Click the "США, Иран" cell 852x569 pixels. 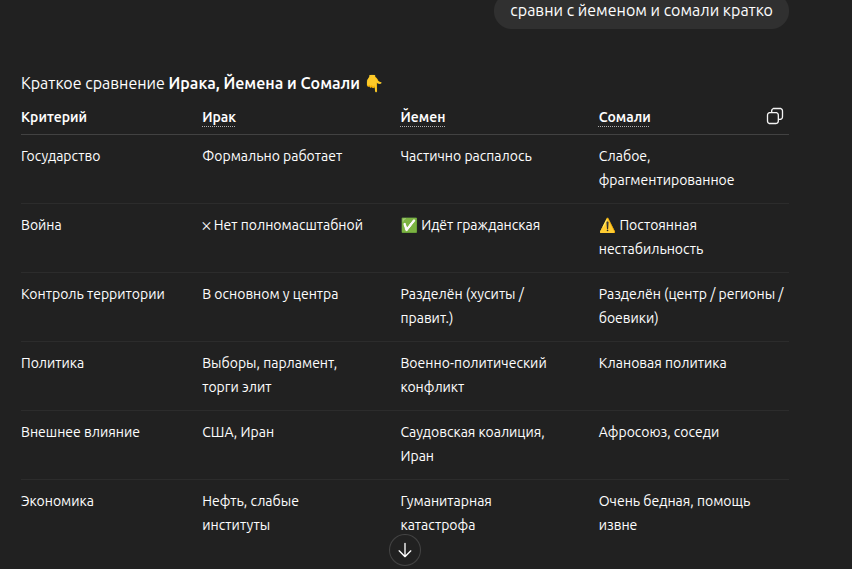(x=238, y=432)
